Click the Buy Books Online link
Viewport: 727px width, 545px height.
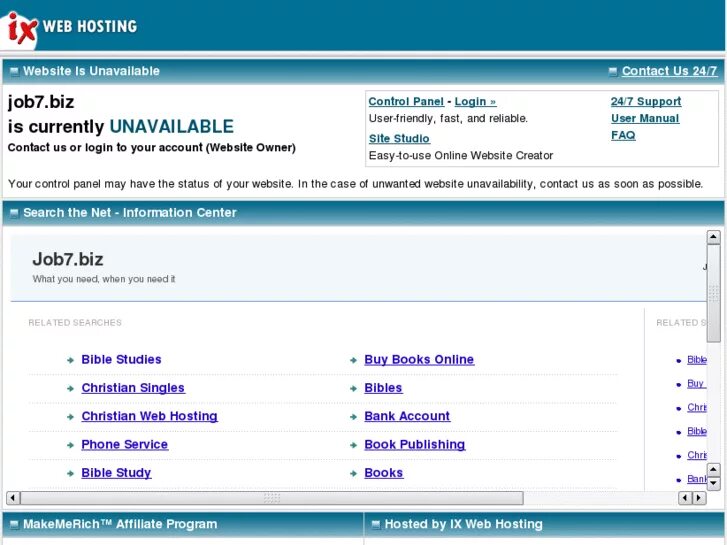(x=419, y=359)
